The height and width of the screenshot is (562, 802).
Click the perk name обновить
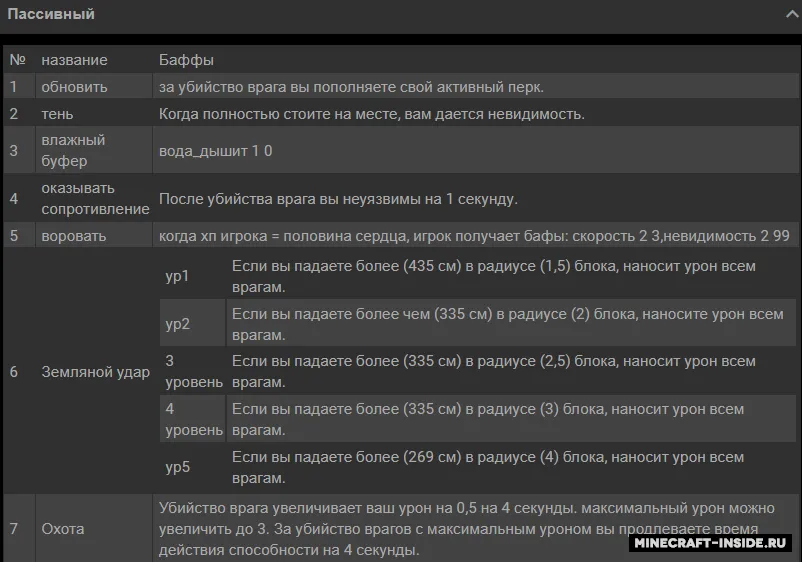(74, 87)
